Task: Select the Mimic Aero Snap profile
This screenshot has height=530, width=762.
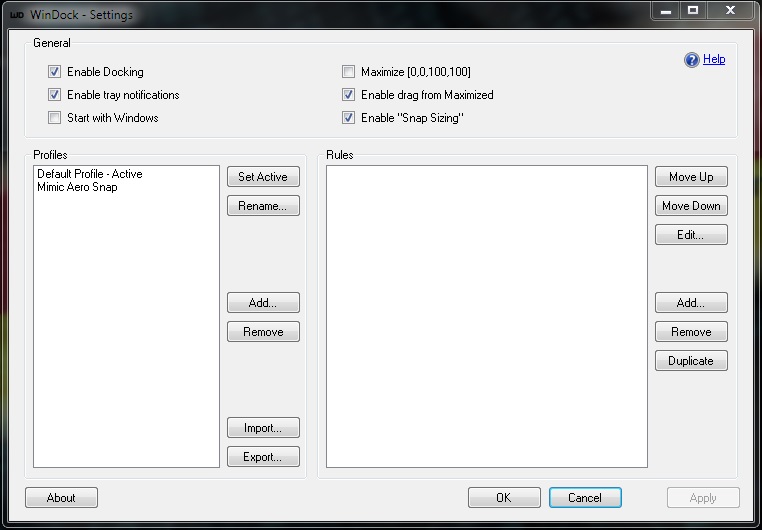Action: pyautogui.click(x=77, y=187)
